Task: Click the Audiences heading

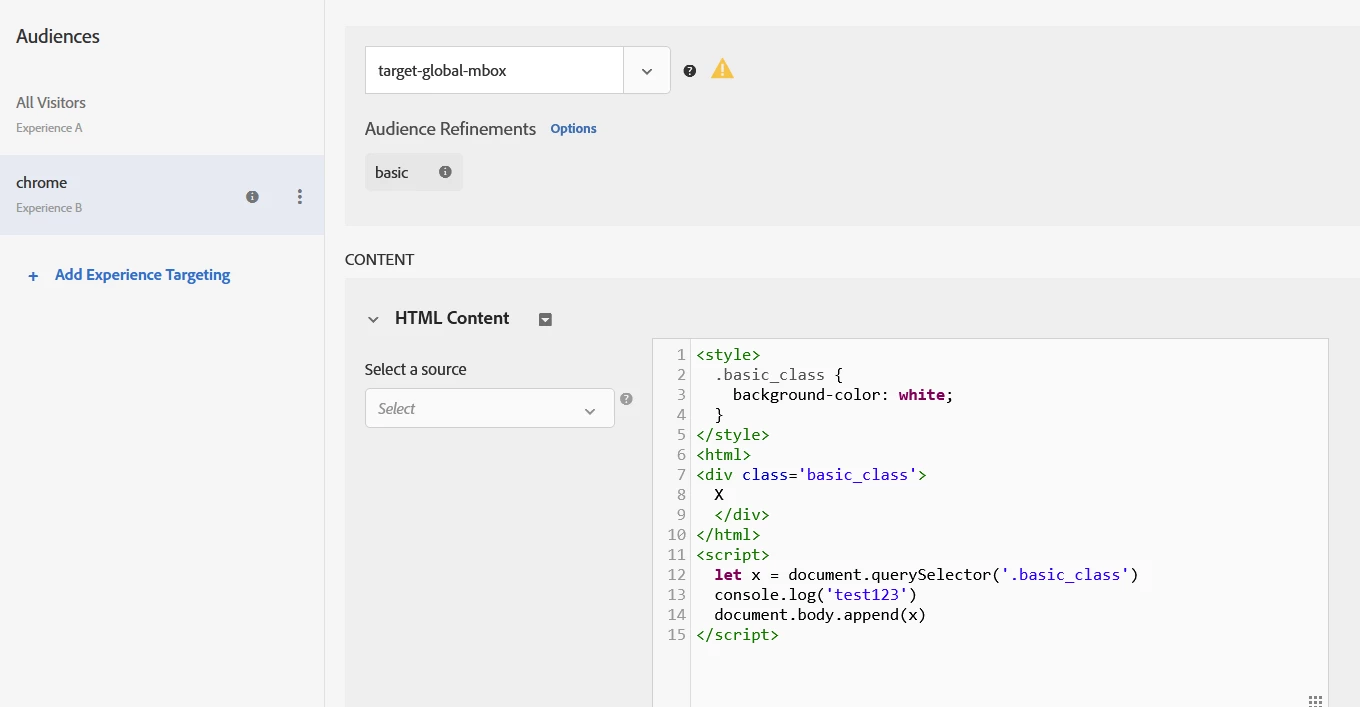Action: point(58,36)
